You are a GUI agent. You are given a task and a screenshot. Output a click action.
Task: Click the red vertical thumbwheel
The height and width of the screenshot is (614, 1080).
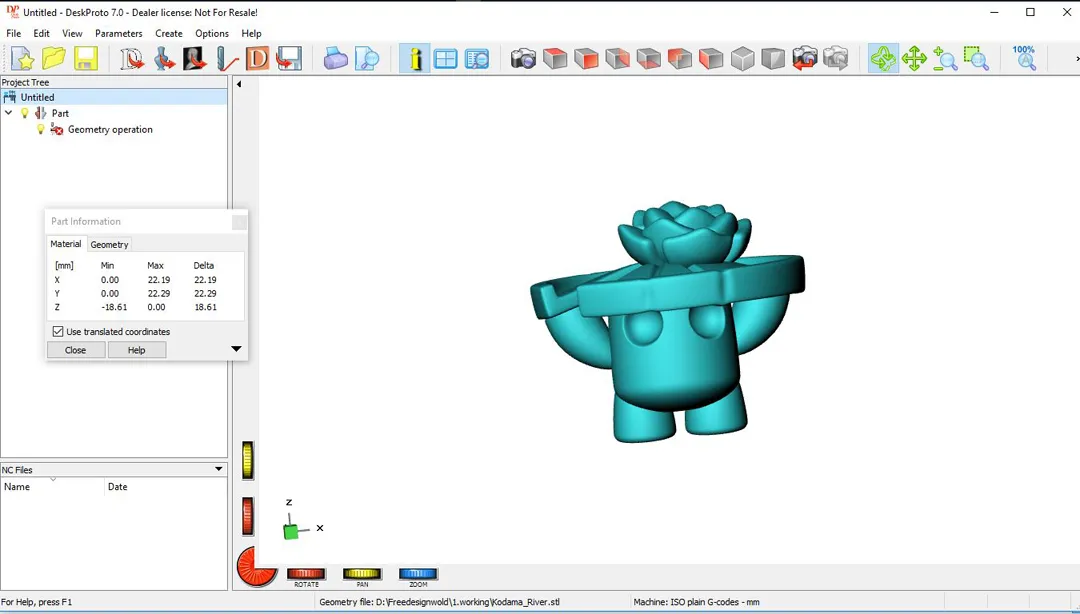[x=247, y=516]
